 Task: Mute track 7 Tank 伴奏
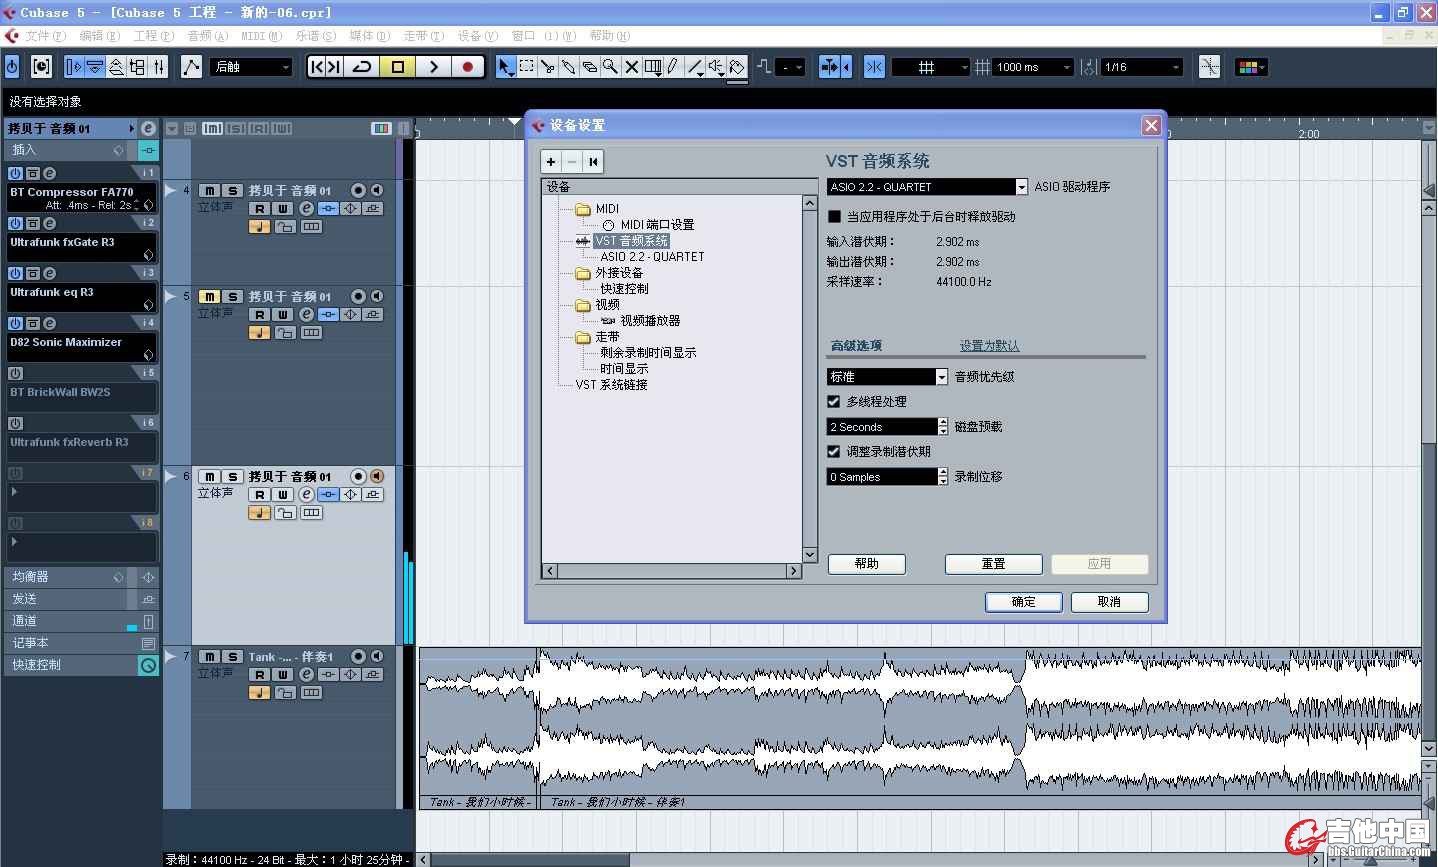[x=209, y=657]
